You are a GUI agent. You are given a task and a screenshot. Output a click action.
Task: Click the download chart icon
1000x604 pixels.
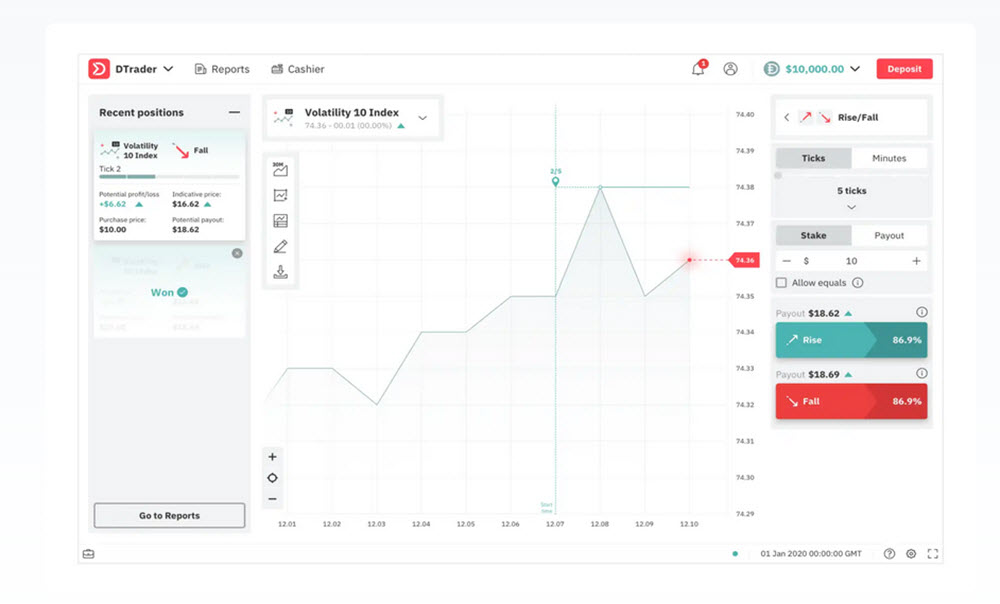tap(280, 272)
